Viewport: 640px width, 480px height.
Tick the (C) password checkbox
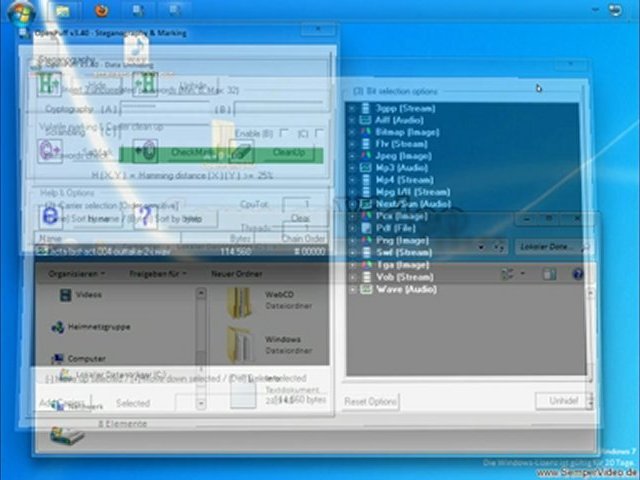point(318,133)
